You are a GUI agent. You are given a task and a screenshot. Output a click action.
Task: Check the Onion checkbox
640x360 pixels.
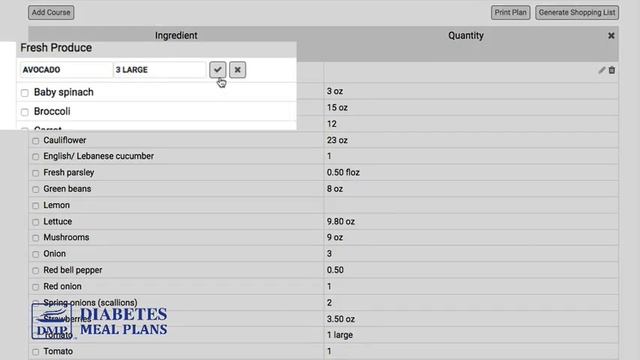(x=36, y=254)
